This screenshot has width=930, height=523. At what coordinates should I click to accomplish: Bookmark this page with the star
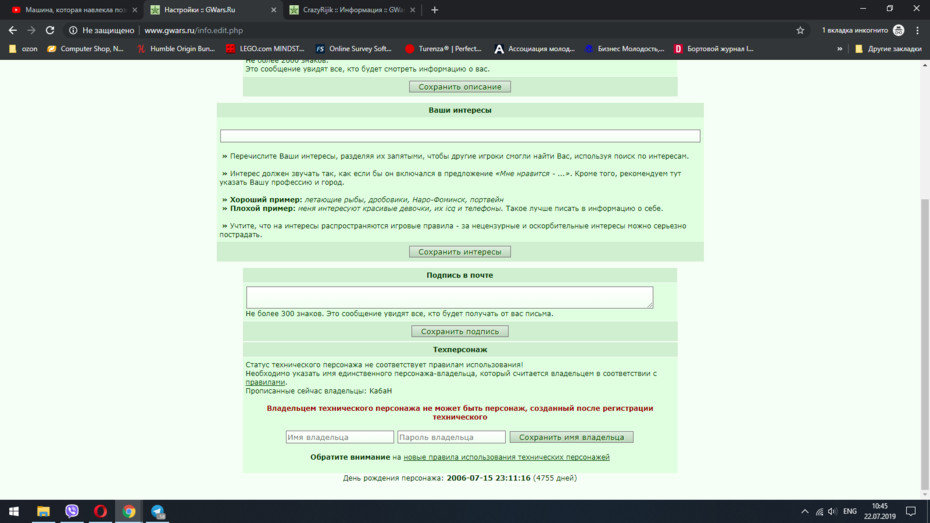click(x=800, y=30)
